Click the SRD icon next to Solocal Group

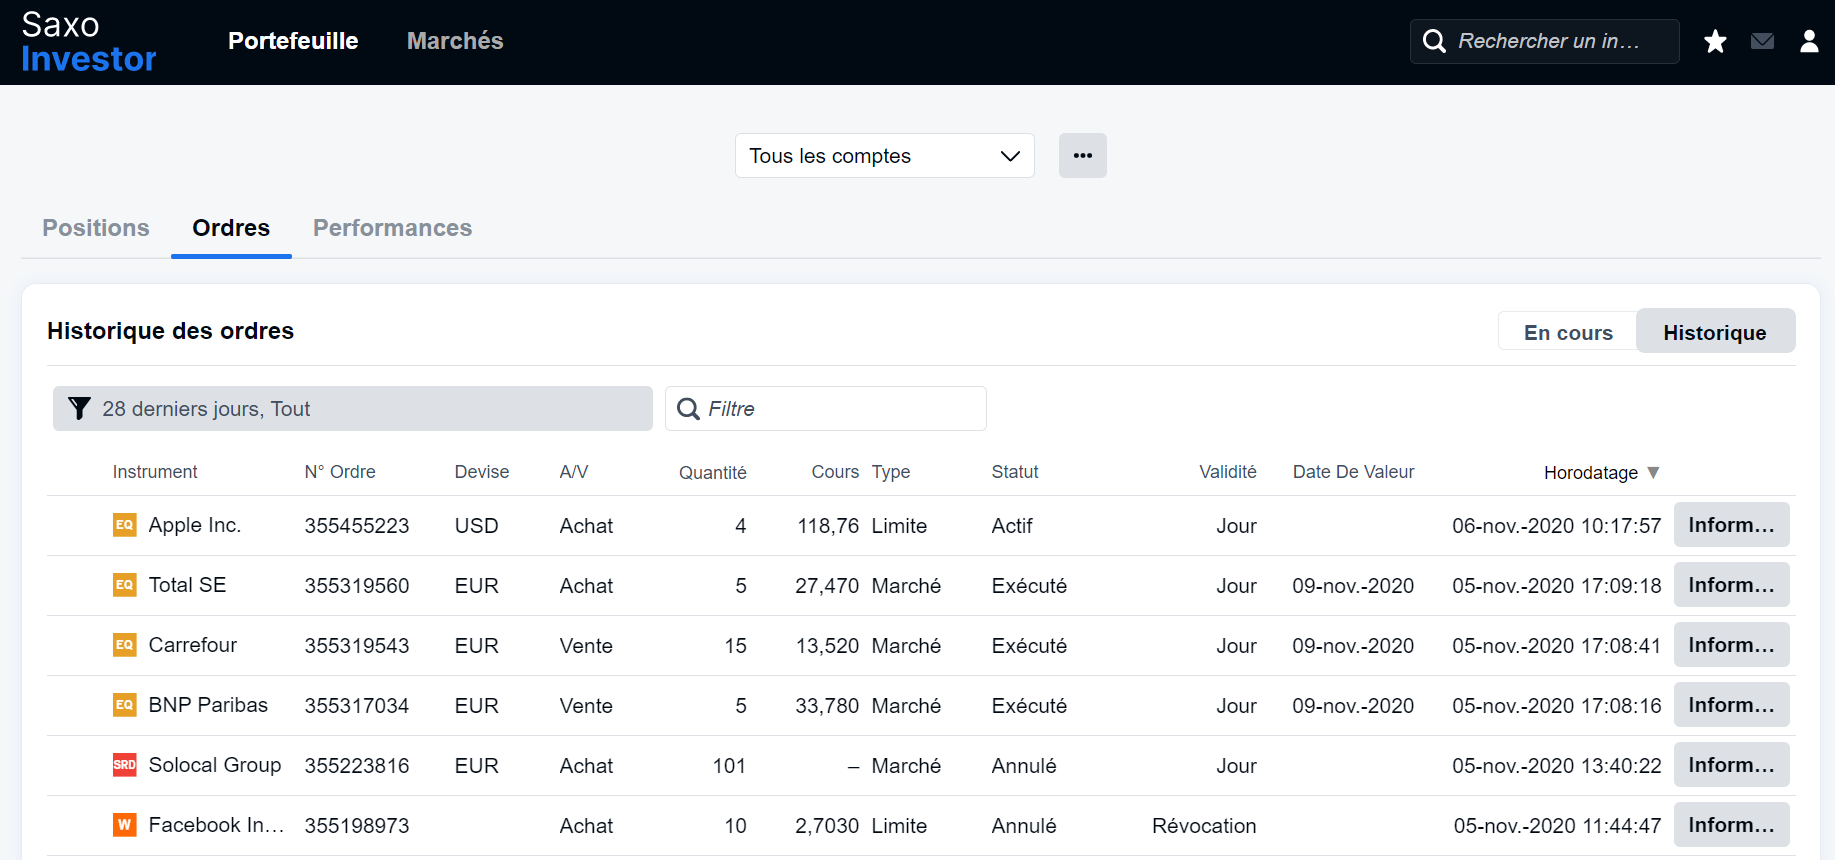pyautogui.click(x=124, y=765)
